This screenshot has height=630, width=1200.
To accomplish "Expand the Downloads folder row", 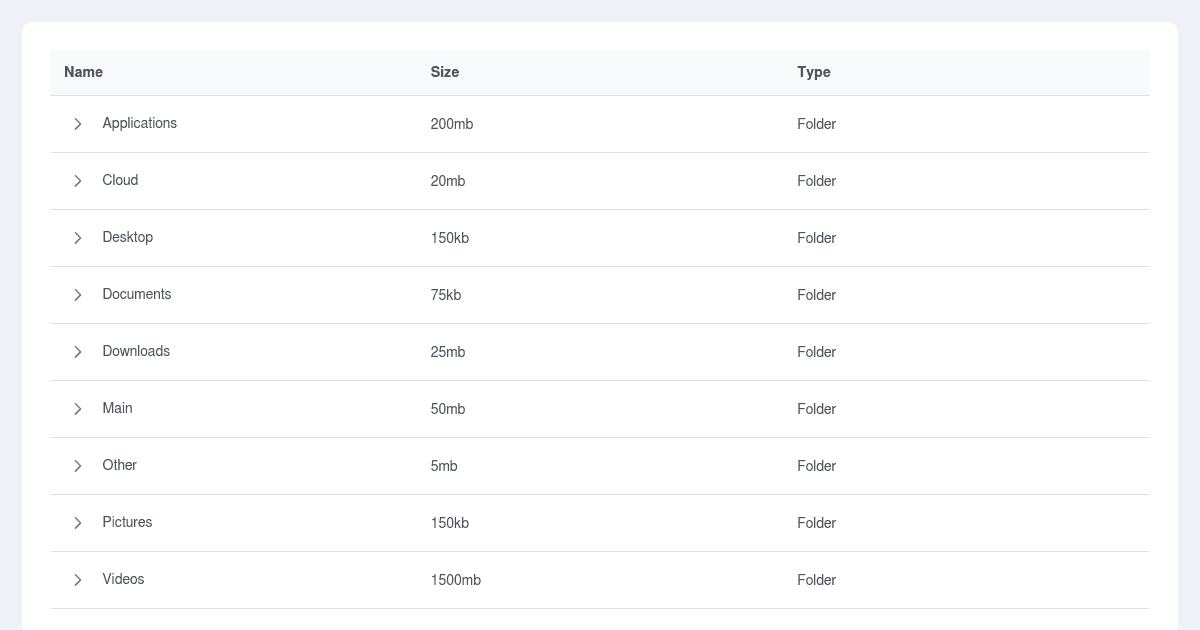I will point(78,352).
